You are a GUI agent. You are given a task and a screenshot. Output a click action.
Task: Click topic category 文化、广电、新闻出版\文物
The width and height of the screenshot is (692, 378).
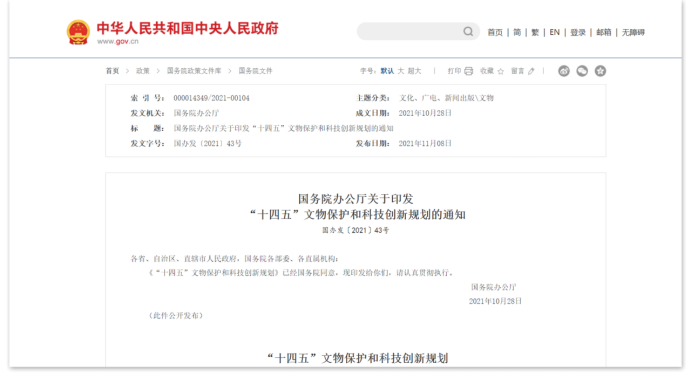446,98
